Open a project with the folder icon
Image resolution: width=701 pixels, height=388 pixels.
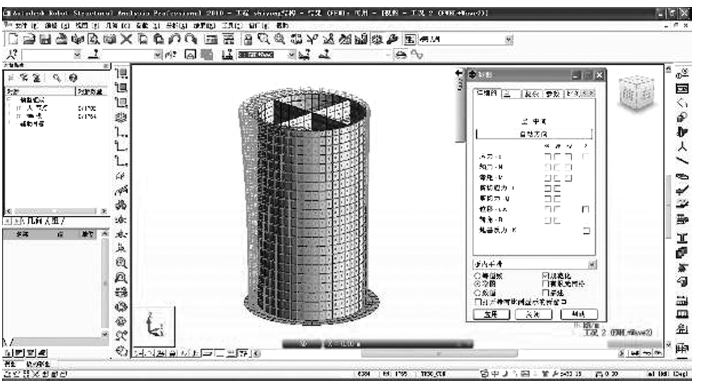coord(29,39)
